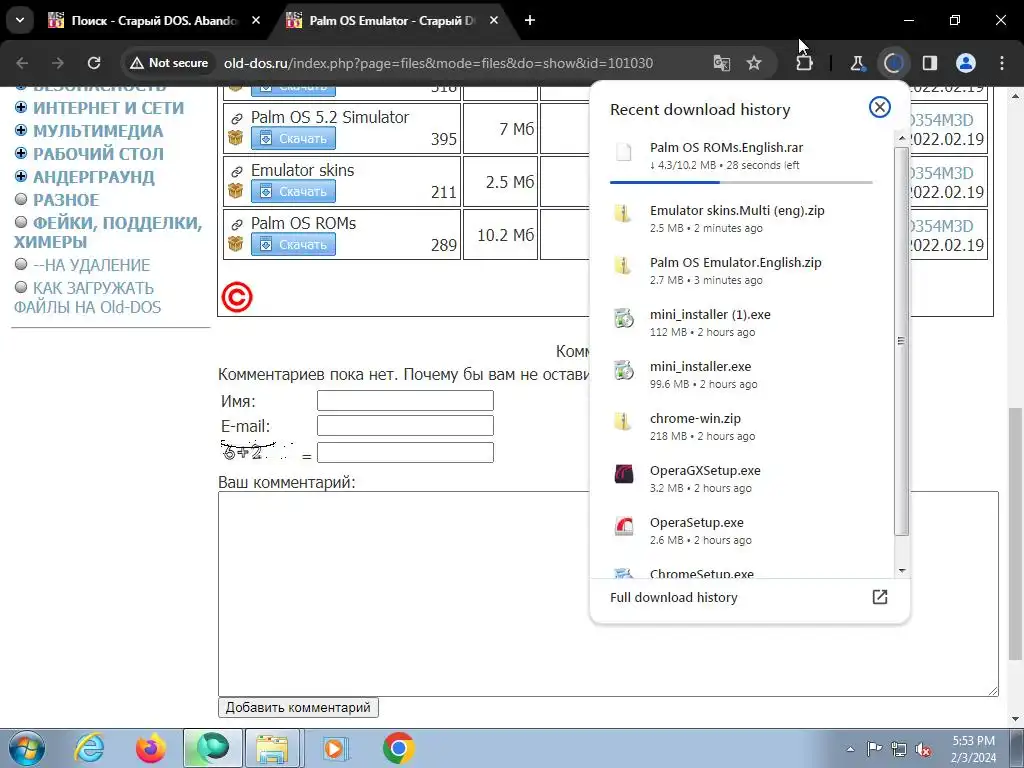Click the page vertical scrollbar thumb

point(1015,534)
